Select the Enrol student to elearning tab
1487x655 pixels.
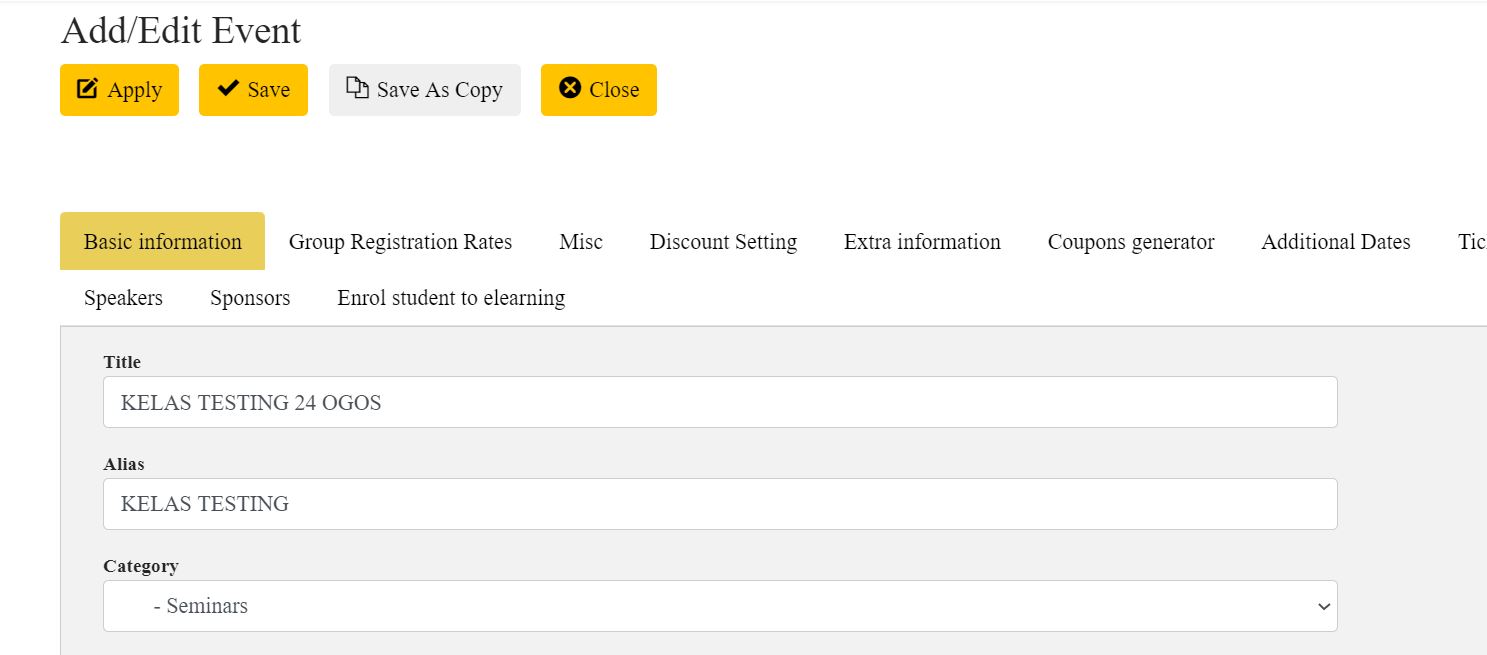click(451, 298)
